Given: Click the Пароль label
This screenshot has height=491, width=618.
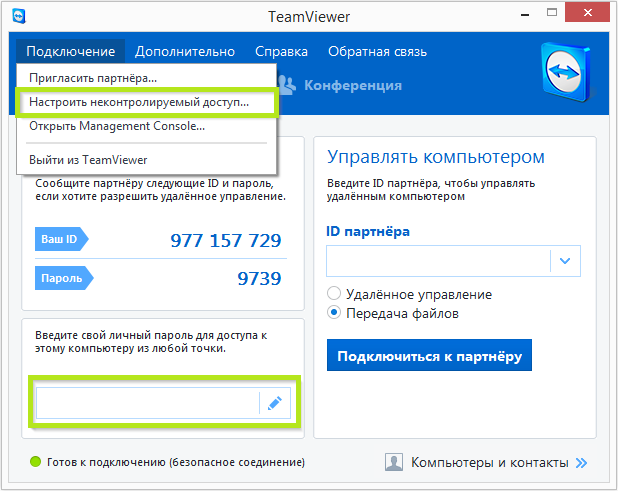Looking at the screenshot, I should [x=64, y=278].
